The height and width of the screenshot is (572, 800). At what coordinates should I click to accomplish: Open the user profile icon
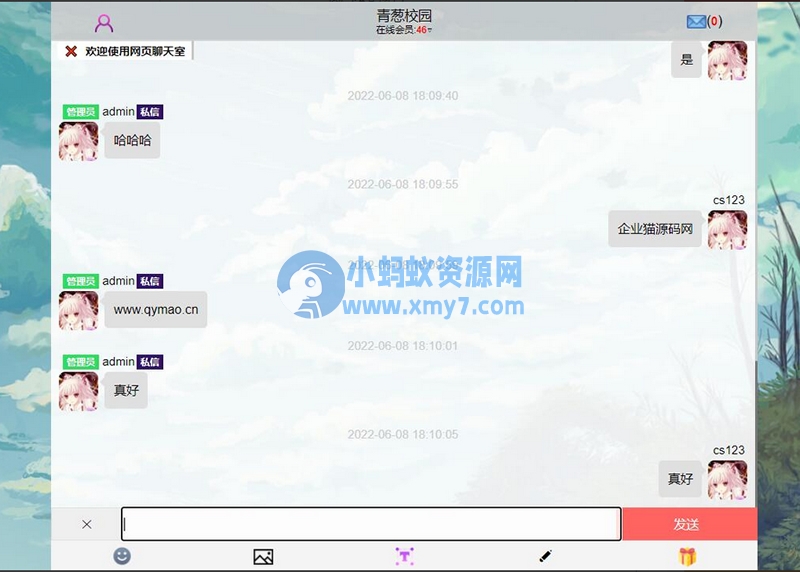104,23
